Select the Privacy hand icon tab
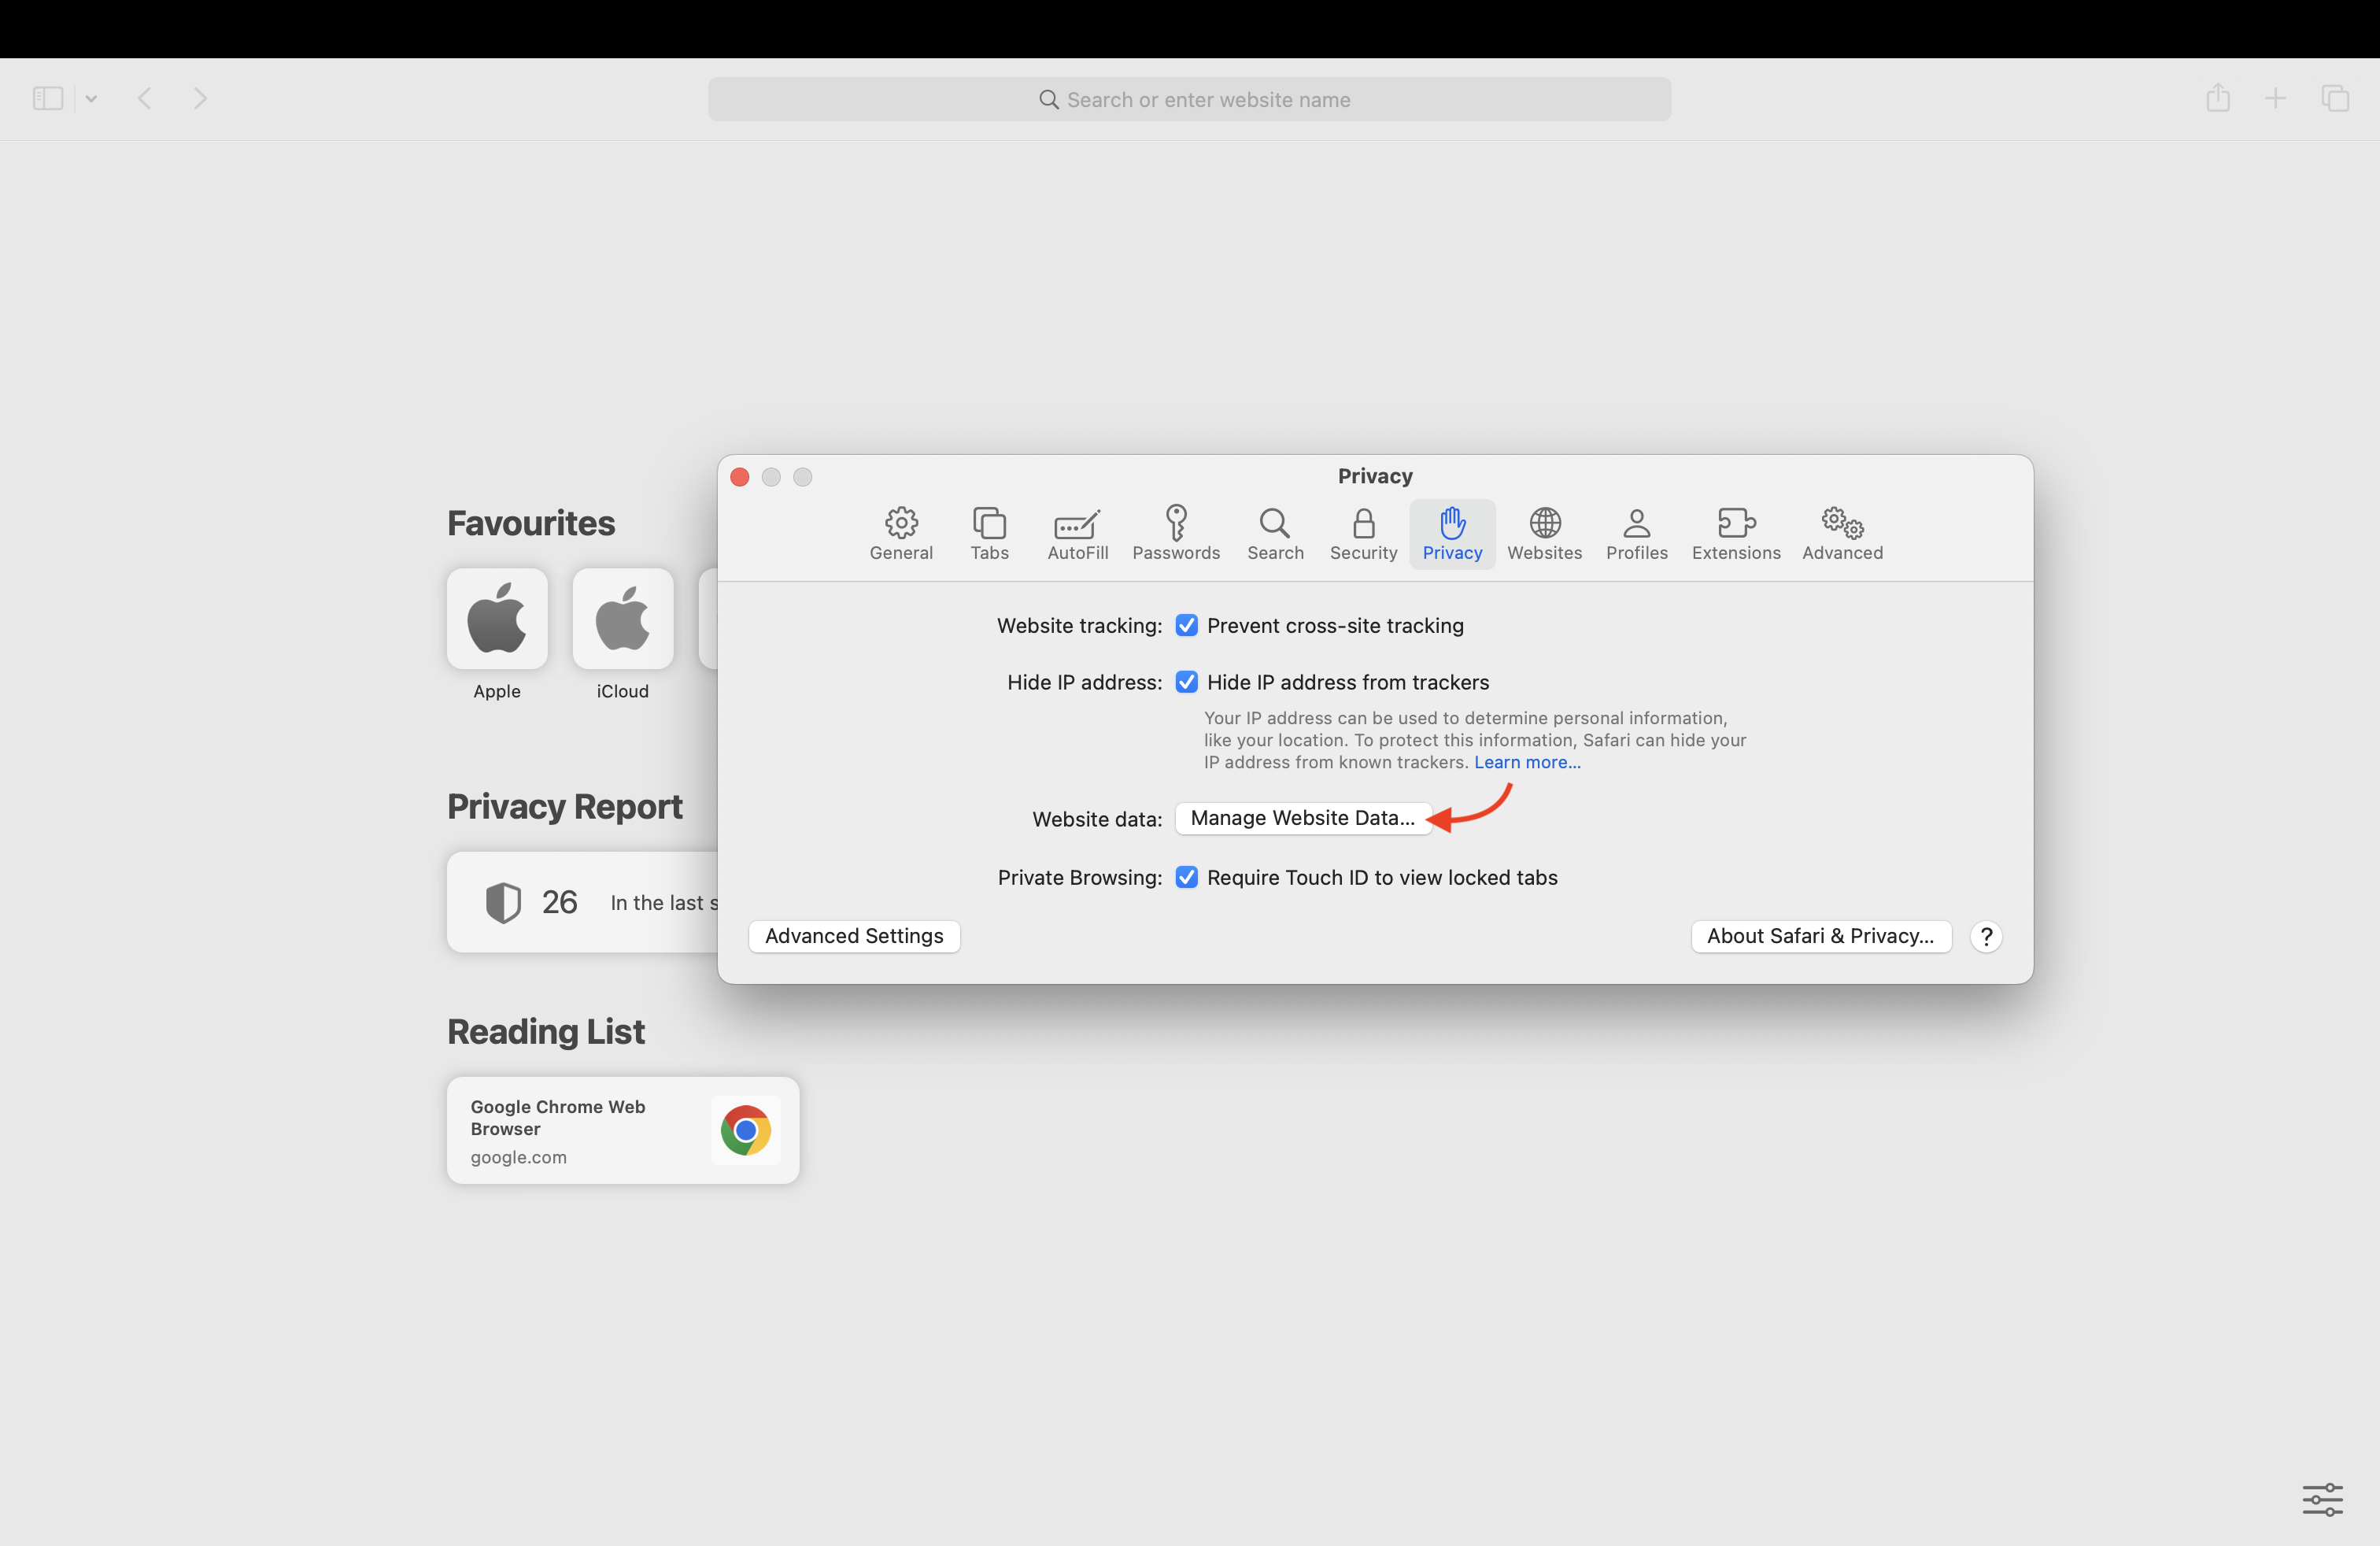Viewport: 2380px width, 1546px height. coord(1452,533)
